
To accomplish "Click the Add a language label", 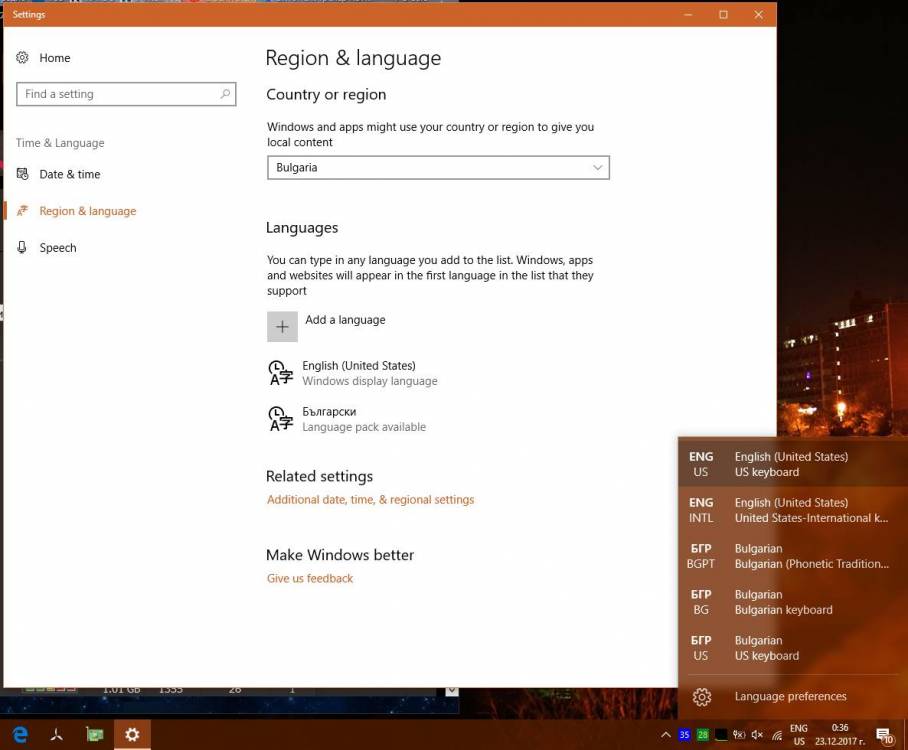I will click(345, 320).
